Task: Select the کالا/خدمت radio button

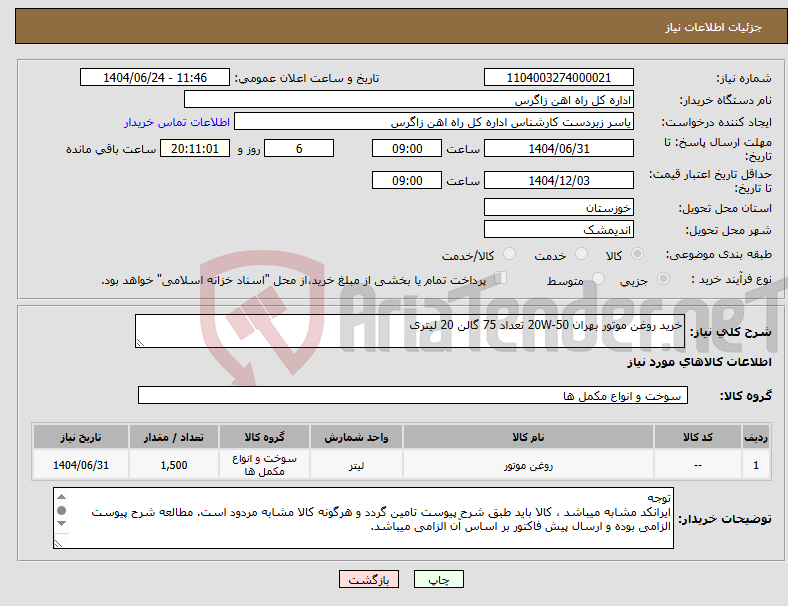Action: pyautogui.click(x=509, y=254)
